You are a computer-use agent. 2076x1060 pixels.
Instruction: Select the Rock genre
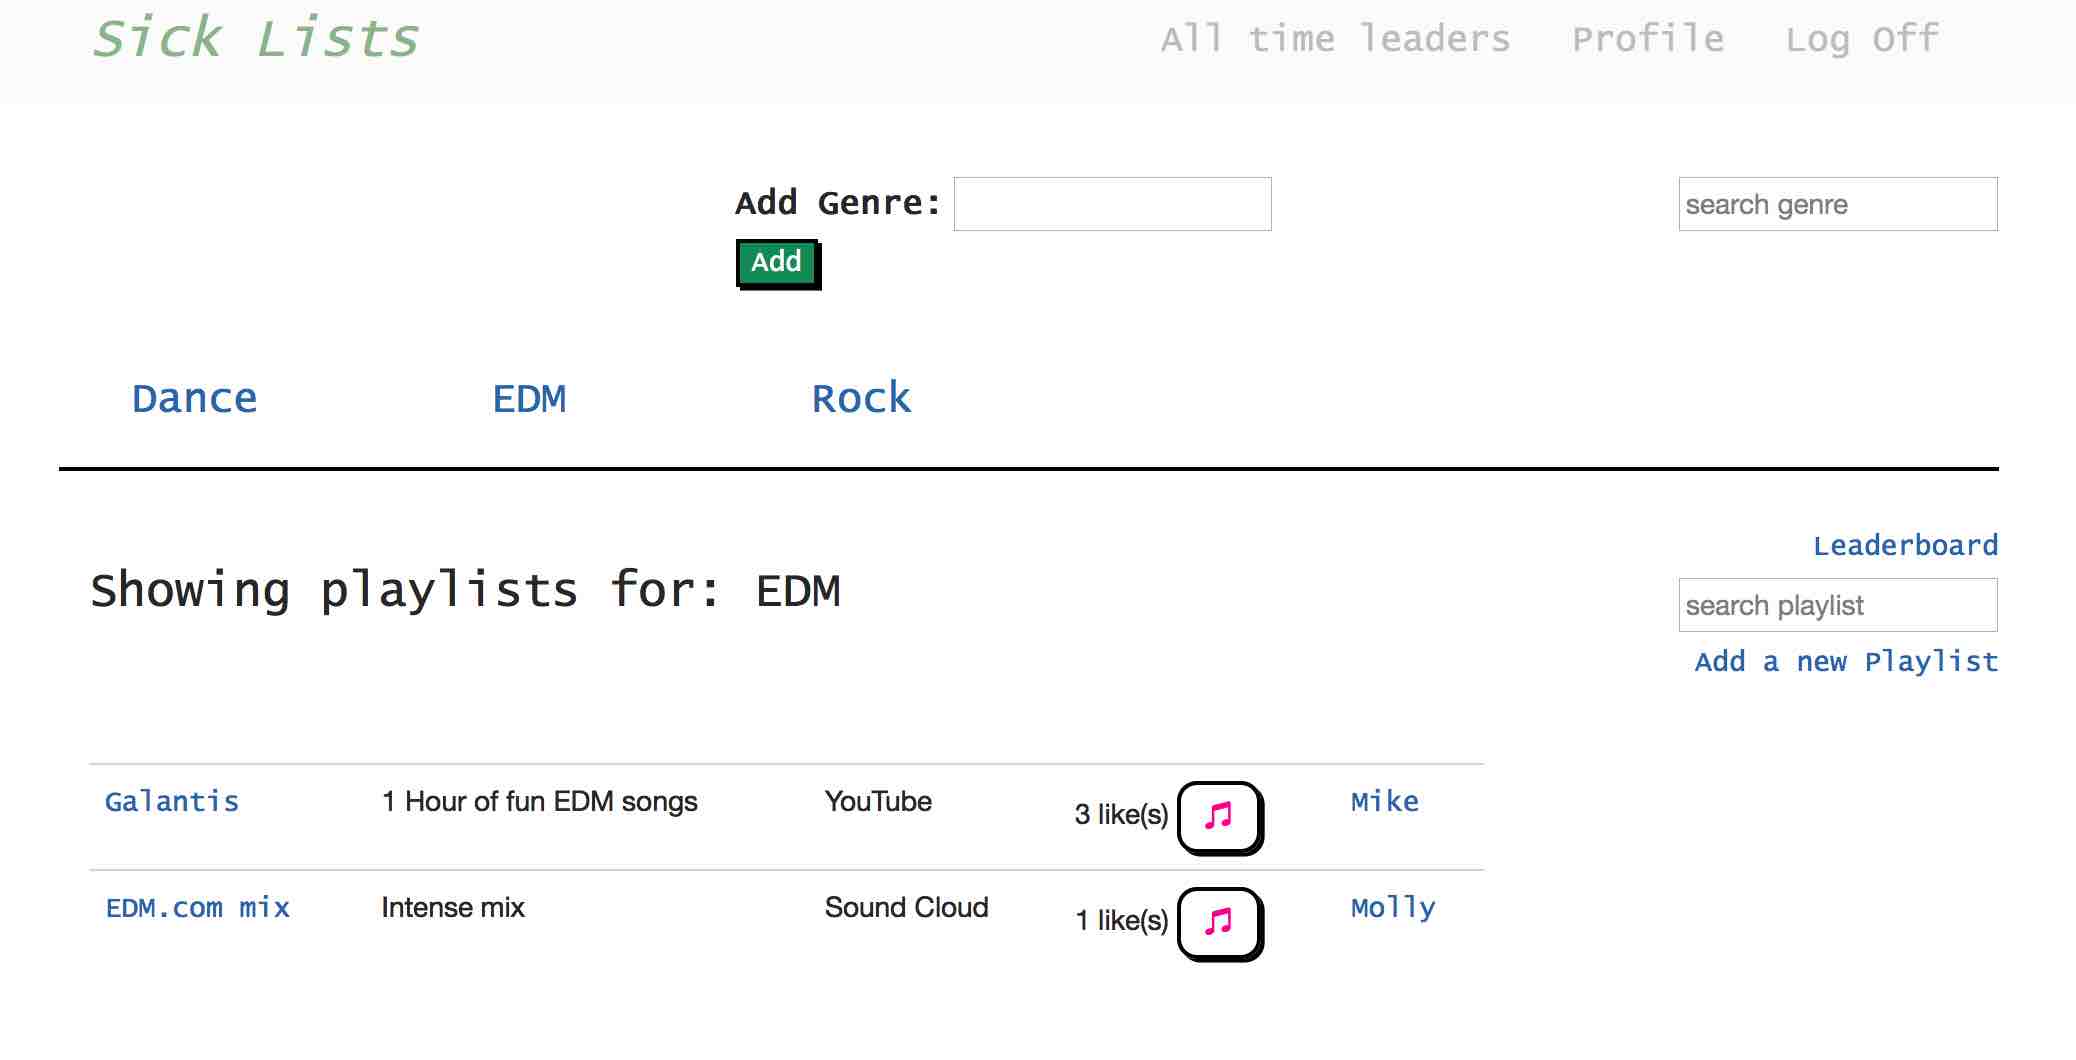(861, 399)
